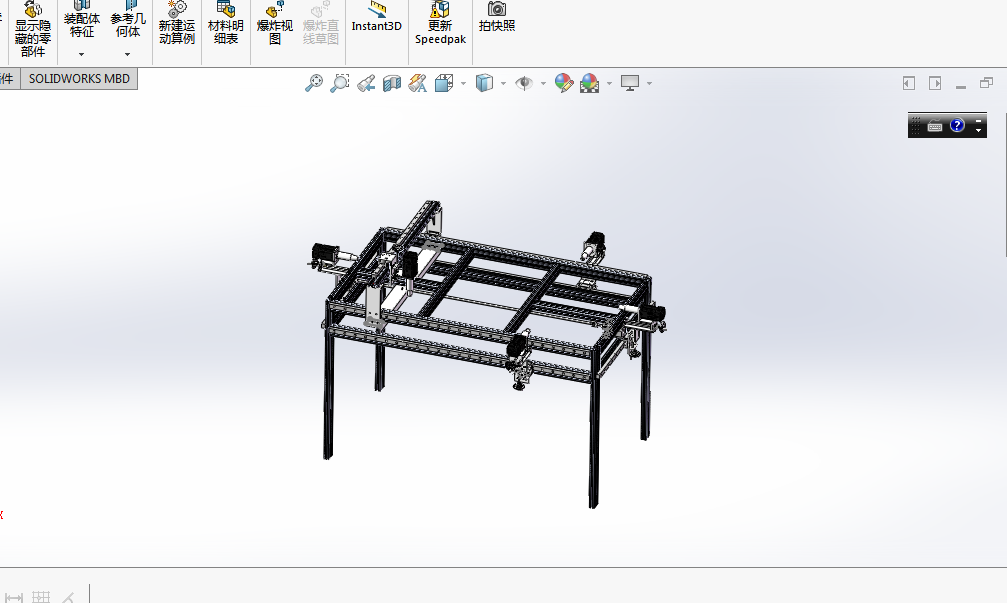The image size is (1007, 603).
Task: Open Reference Geometry (参考几何体) tool
Action: tap(128, 21)
